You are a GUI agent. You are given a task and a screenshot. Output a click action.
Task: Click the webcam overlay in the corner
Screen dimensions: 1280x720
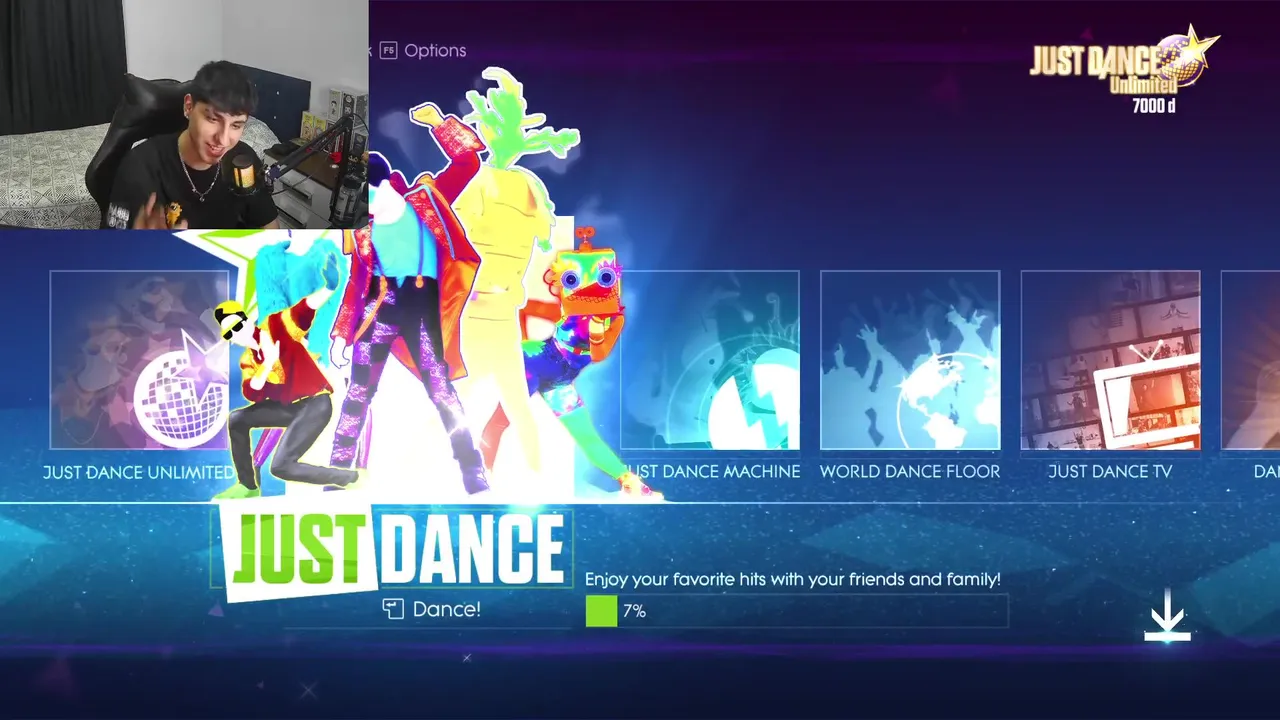coord(184,114)
